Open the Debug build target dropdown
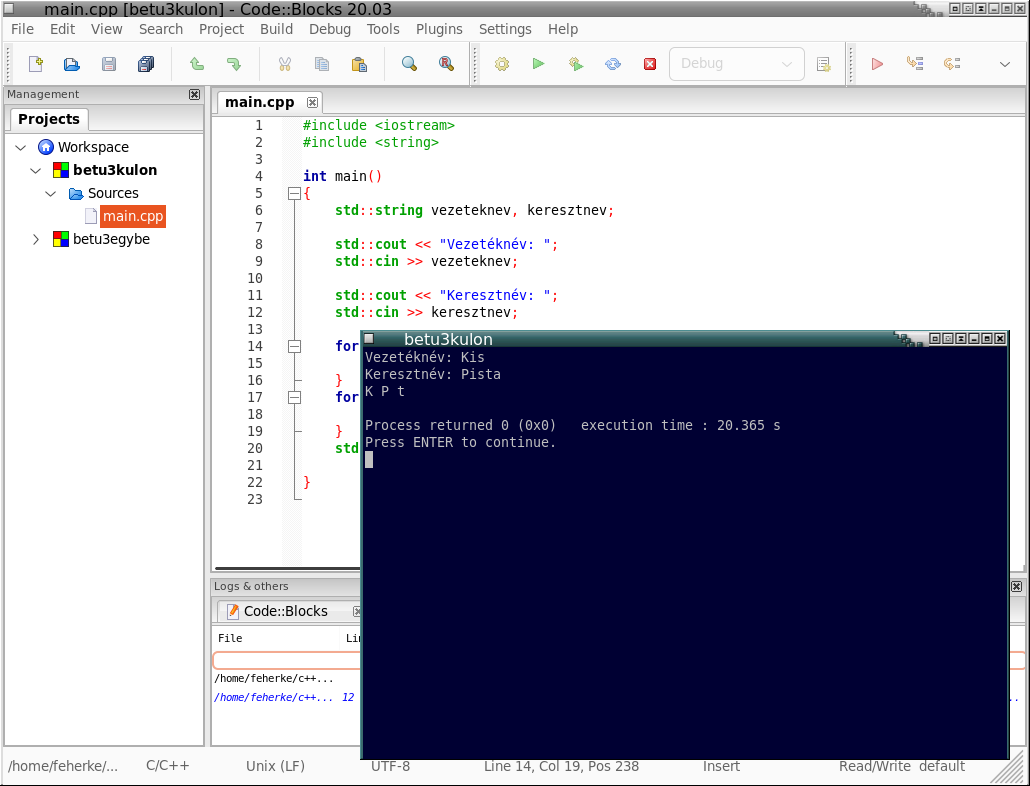The image size is (1030, 786). click(x=736, y=64)
